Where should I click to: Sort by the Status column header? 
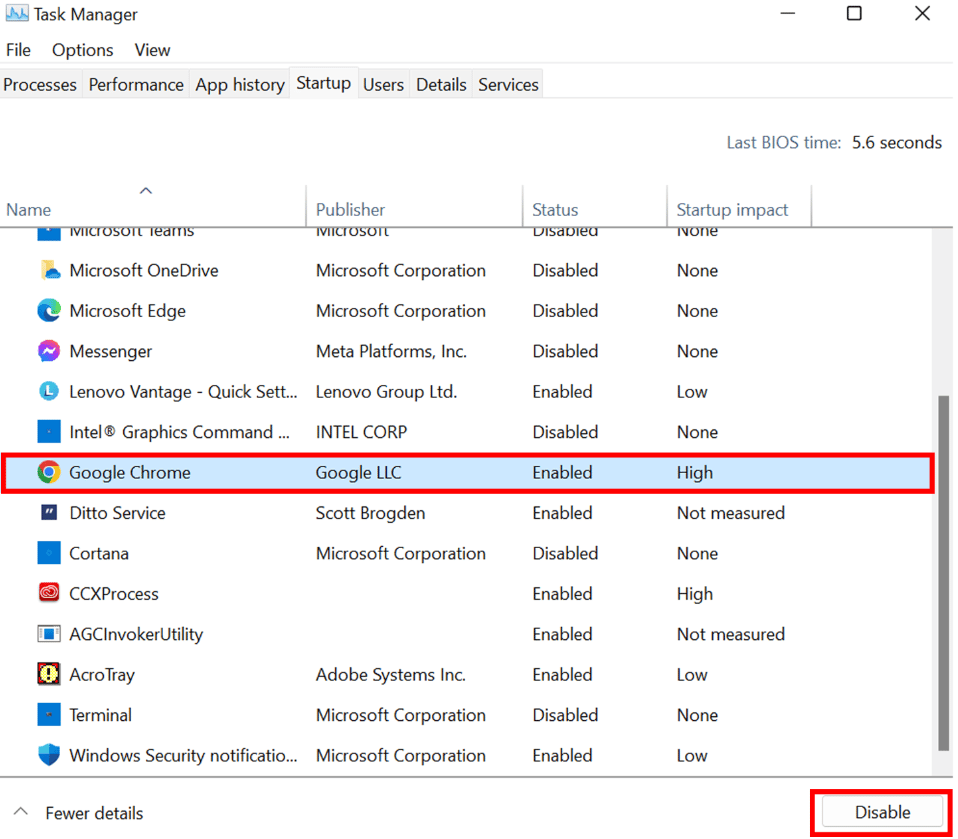[x=595, y=206]
